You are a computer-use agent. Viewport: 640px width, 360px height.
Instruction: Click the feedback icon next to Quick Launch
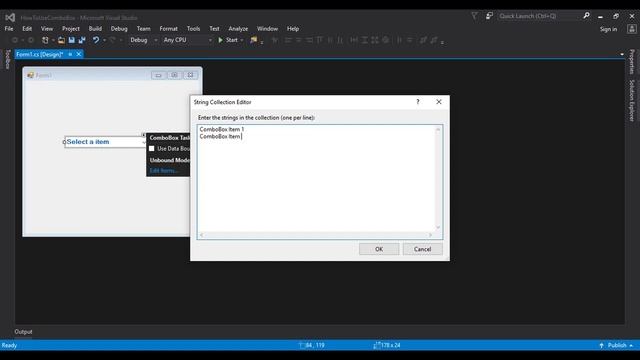[x=489, y=16]
